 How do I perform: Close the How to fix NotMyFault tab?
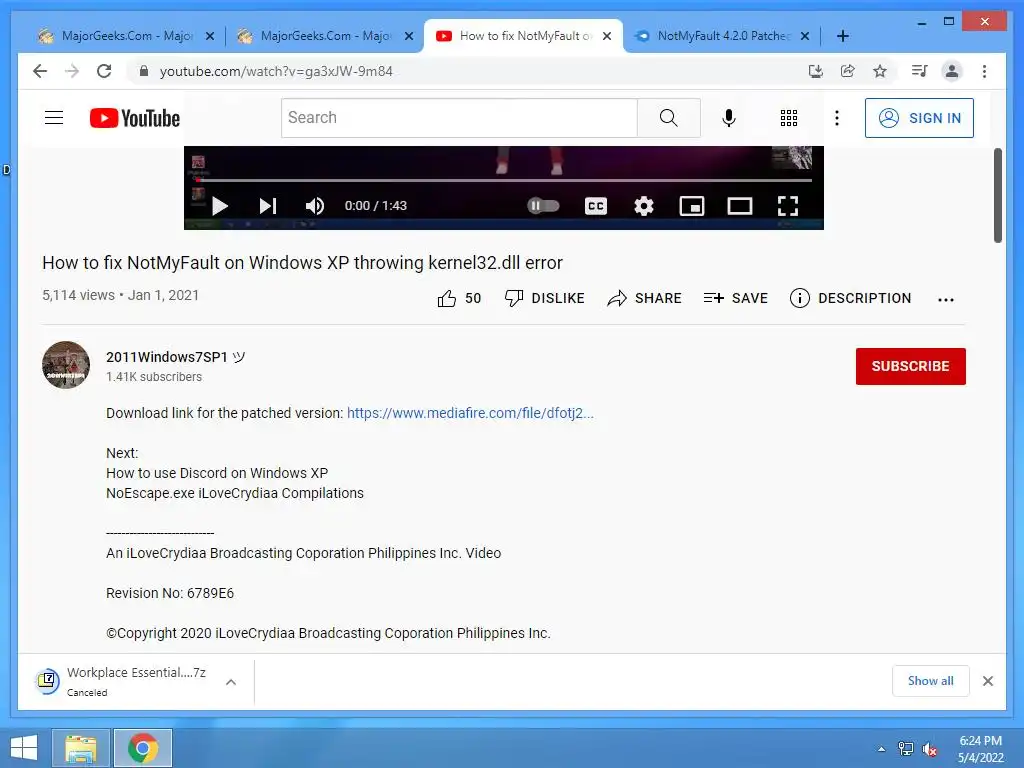(x=607, y=36)
